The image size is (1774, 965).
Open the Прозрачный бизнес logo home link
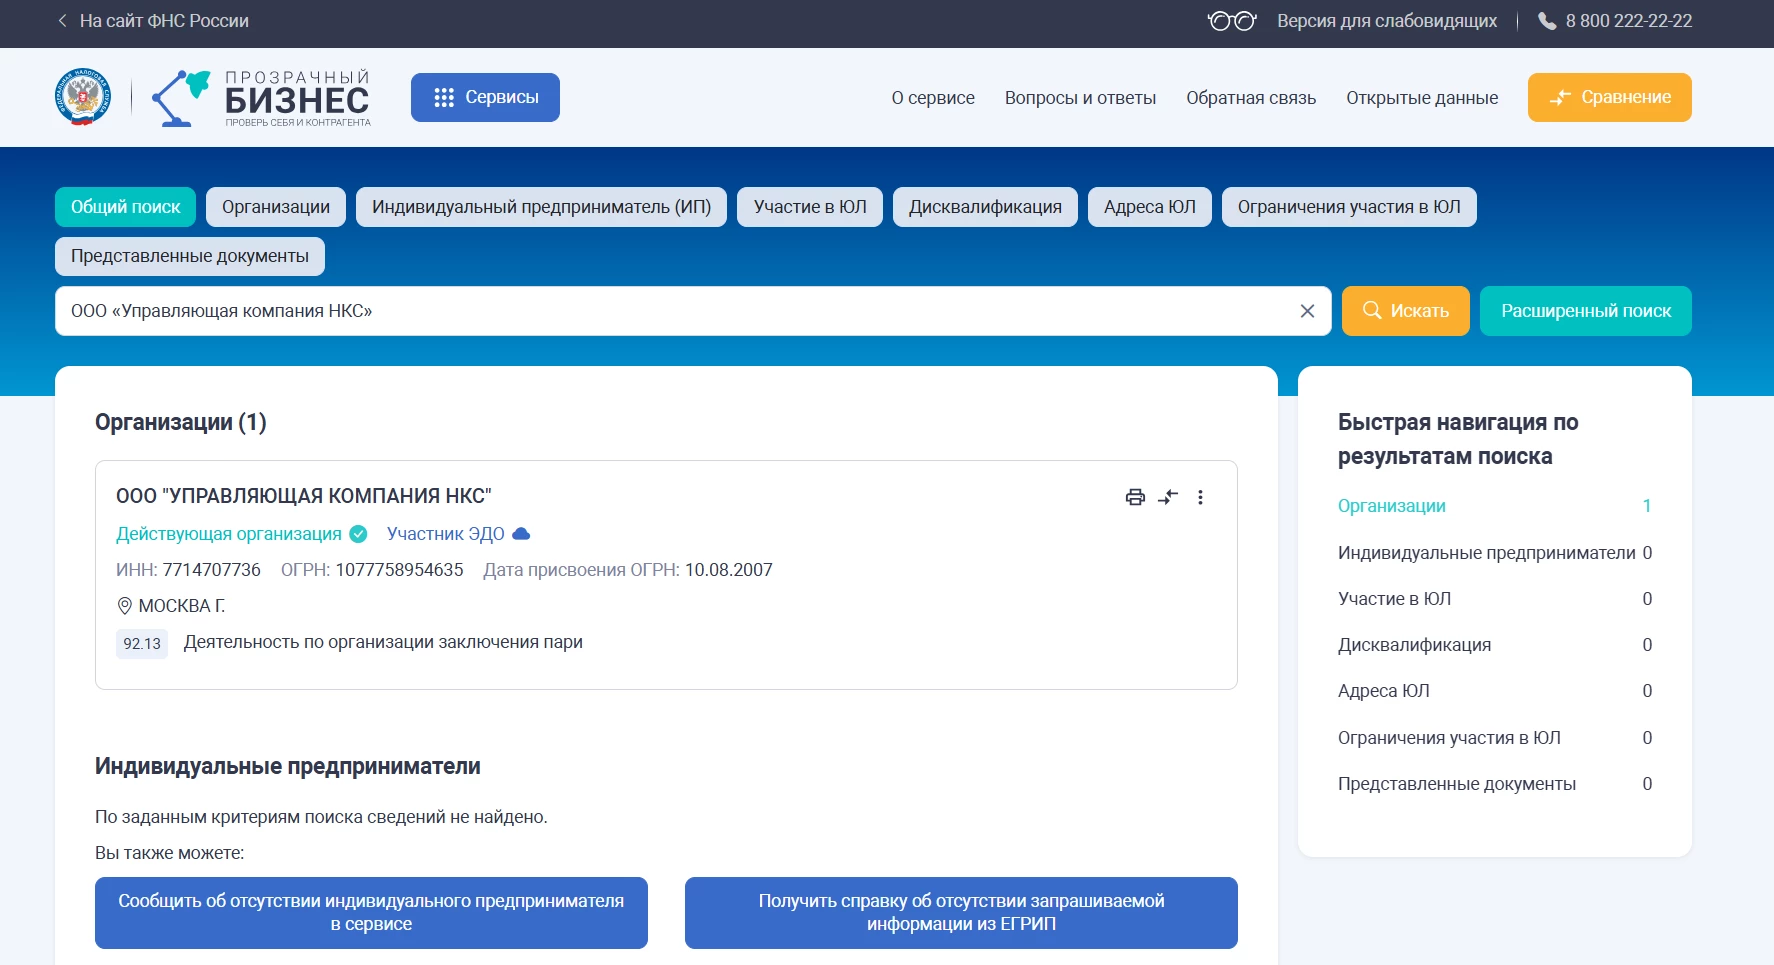(x=261, y=98)
